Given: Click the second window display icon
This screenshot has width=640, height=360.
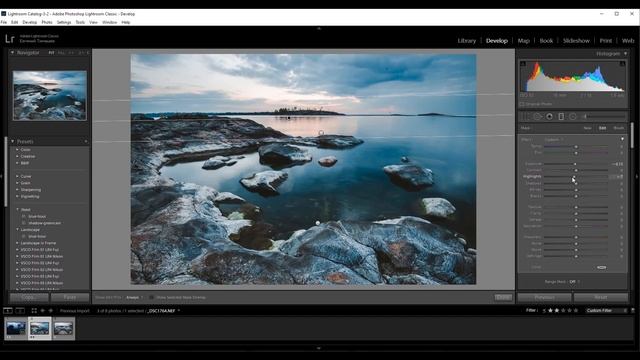Looking at the screenshot, I should [x=20, y=311].
